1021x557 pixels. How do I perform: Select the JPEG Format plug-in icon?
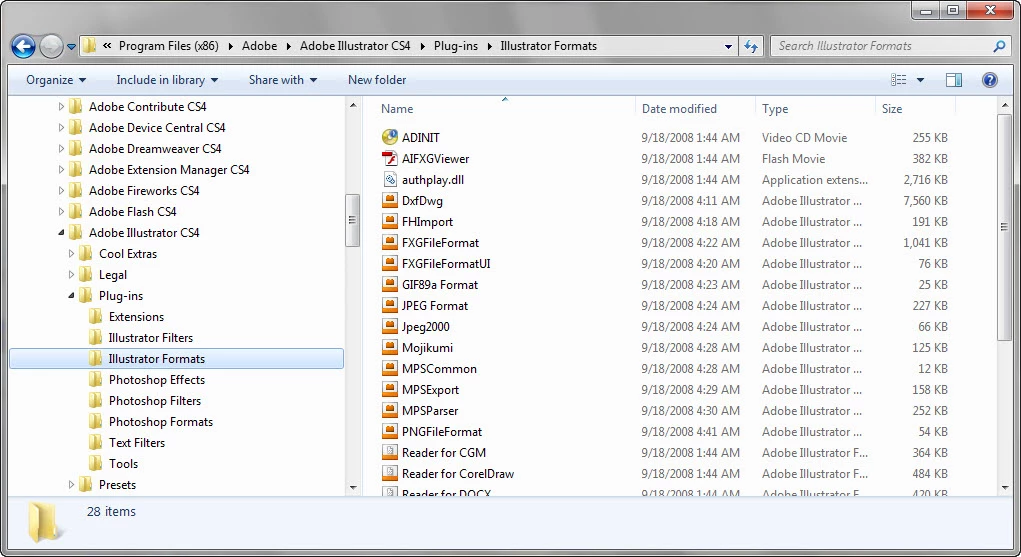tap(389, 305)
